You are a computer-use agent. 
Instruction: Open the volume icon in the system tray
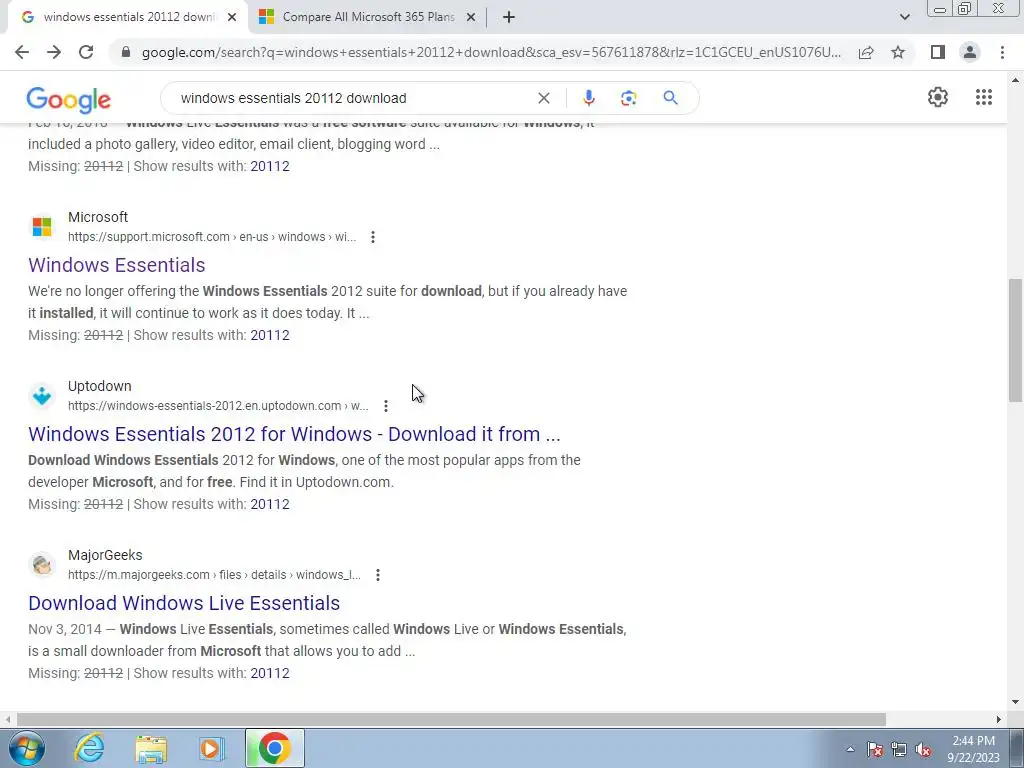point(923,749)
